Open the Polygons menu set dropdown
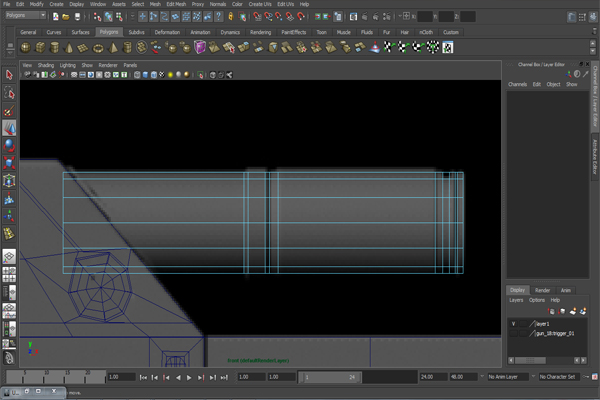 tap(26, 15)
